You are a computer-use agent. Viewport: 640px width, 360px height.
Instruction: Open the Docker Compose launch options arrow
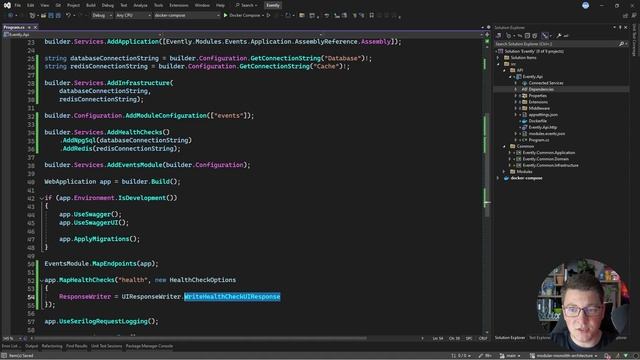click(262, 16)
